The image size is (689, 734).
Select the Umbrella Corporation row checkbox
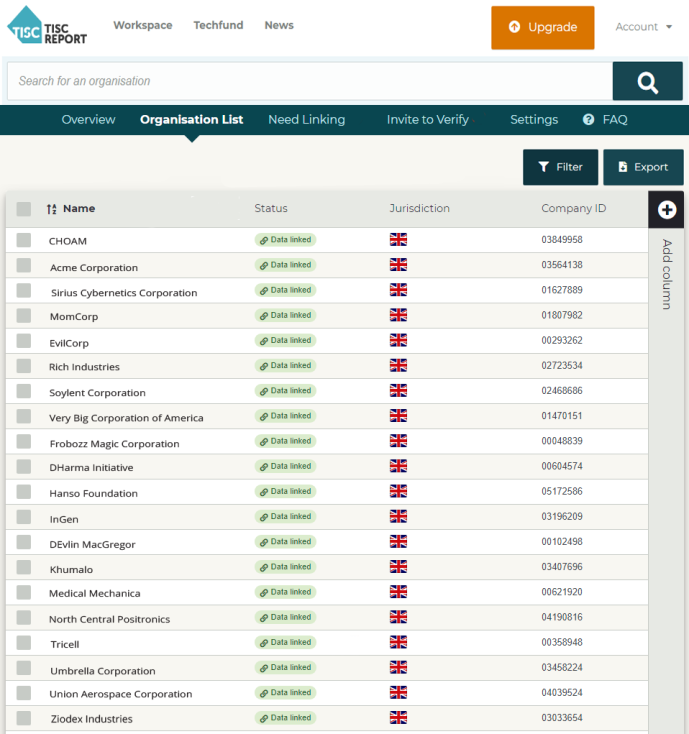pos(24,668)
